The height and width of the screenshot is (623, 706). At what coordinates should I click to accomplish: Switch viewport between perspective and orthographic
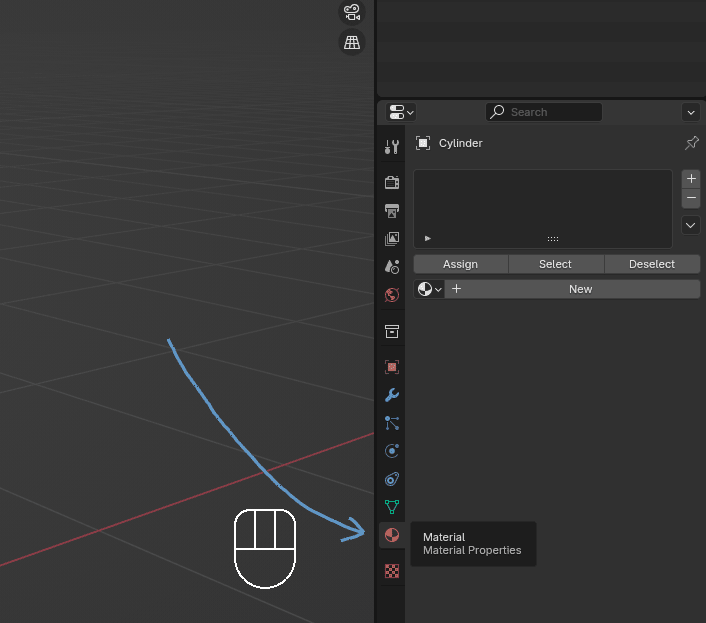(352, 43)
